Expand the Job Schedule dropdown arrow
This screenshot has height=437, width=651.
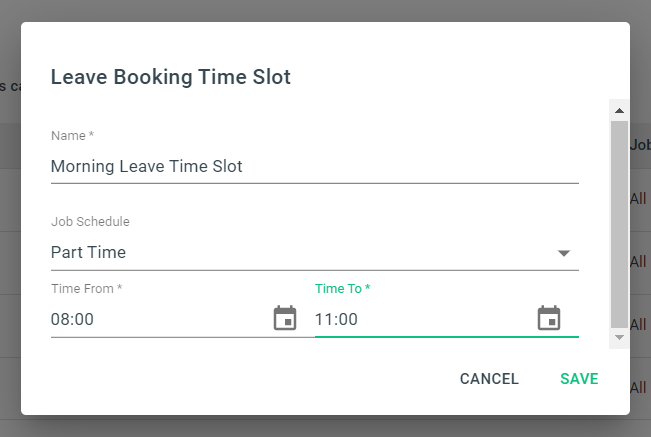pyautogui.click(x=563, y=253)
